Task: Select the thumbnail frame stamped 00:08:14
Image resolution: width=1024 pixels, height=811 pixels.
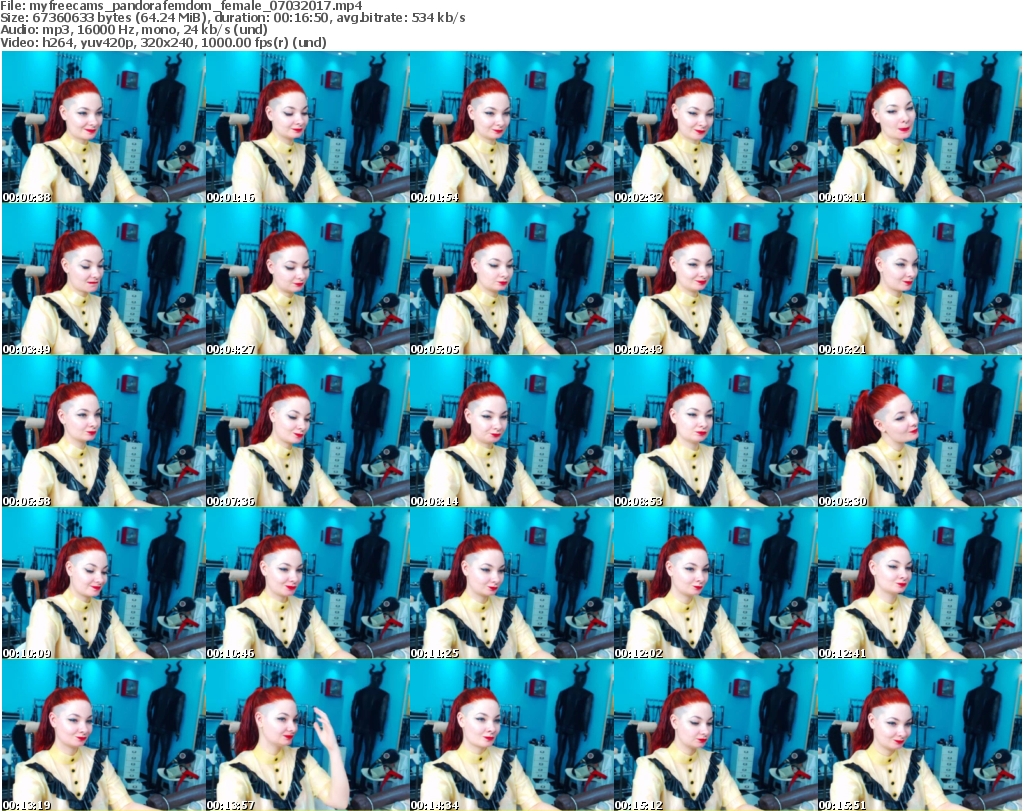Action: (x=511, y=431)
